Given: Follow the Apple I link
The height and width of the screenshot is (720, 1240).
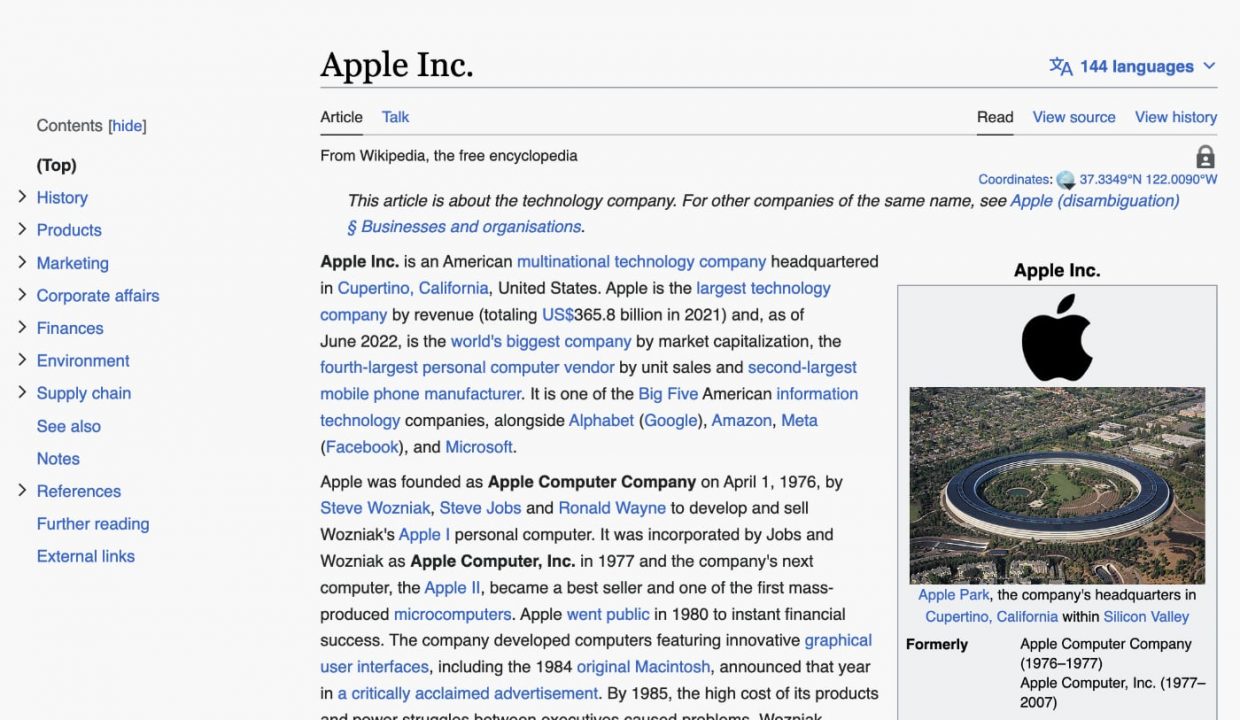Looking at the screenshot, I should point(424,535).
